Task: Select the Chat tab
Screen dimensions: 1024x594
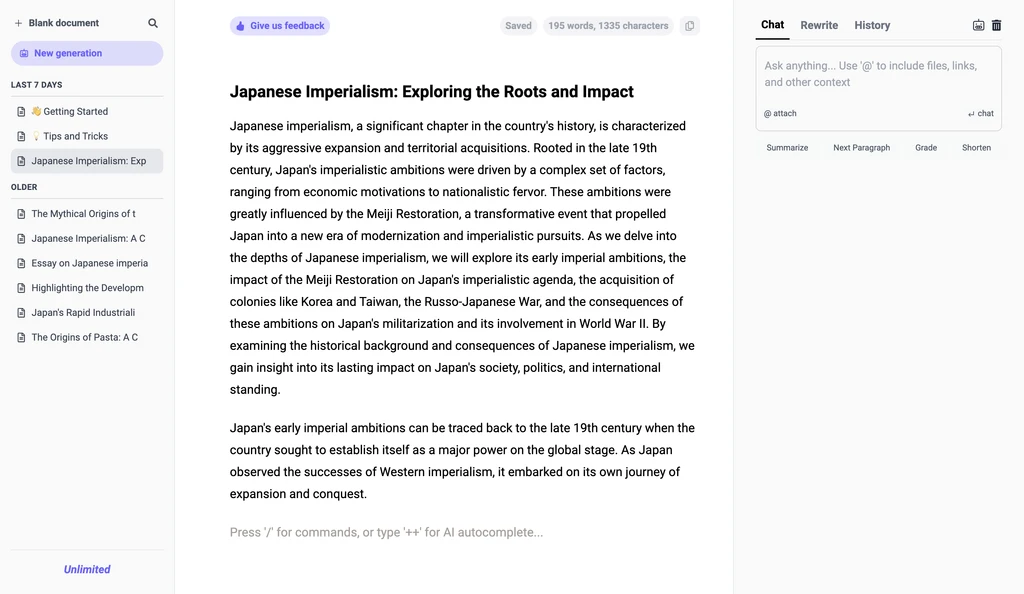Action: point(772,25)
